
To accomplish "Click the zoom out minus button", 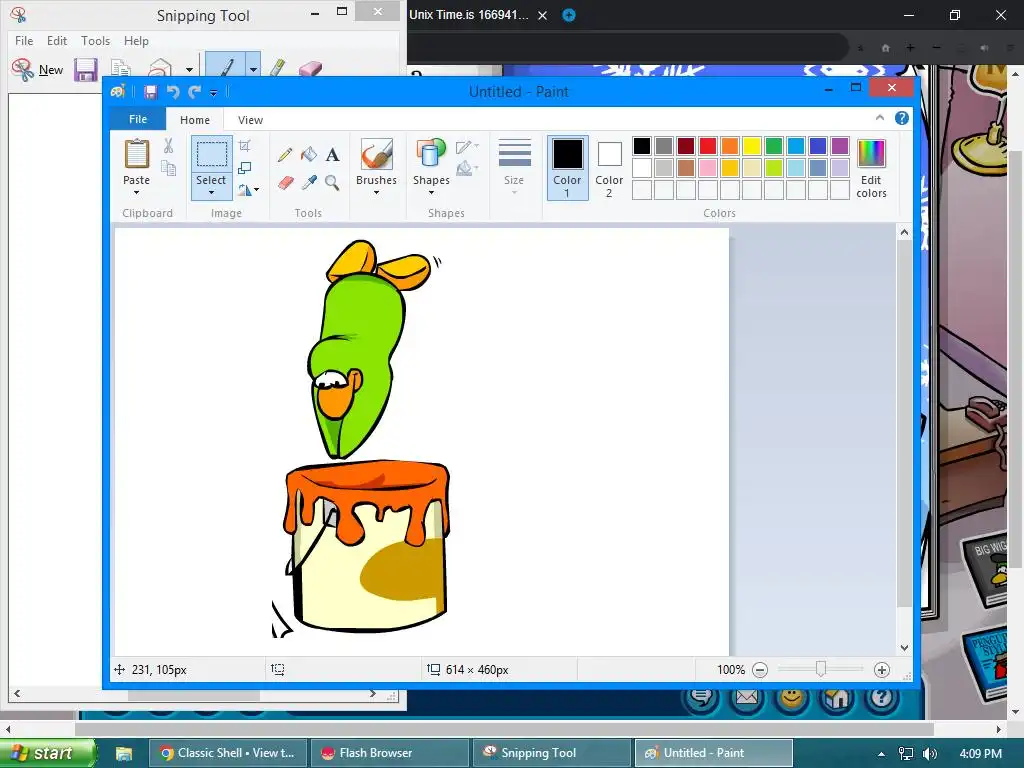I will click(760, 669).
